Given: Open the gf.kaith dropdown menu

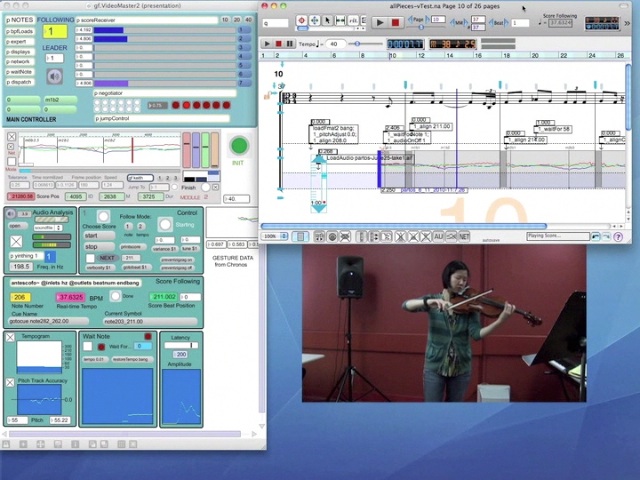Looking at the screenshot, I should tap(140, 178).
